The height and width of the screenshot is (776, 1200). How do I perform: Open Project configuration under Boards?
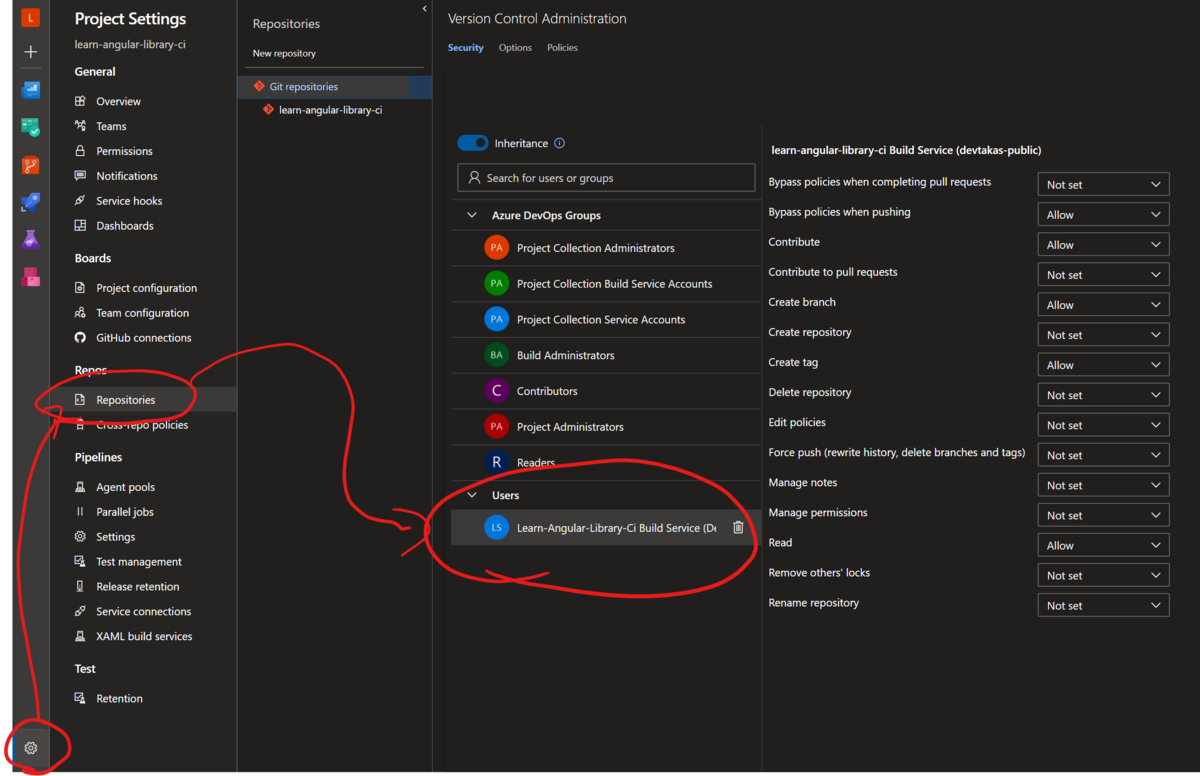146,288
